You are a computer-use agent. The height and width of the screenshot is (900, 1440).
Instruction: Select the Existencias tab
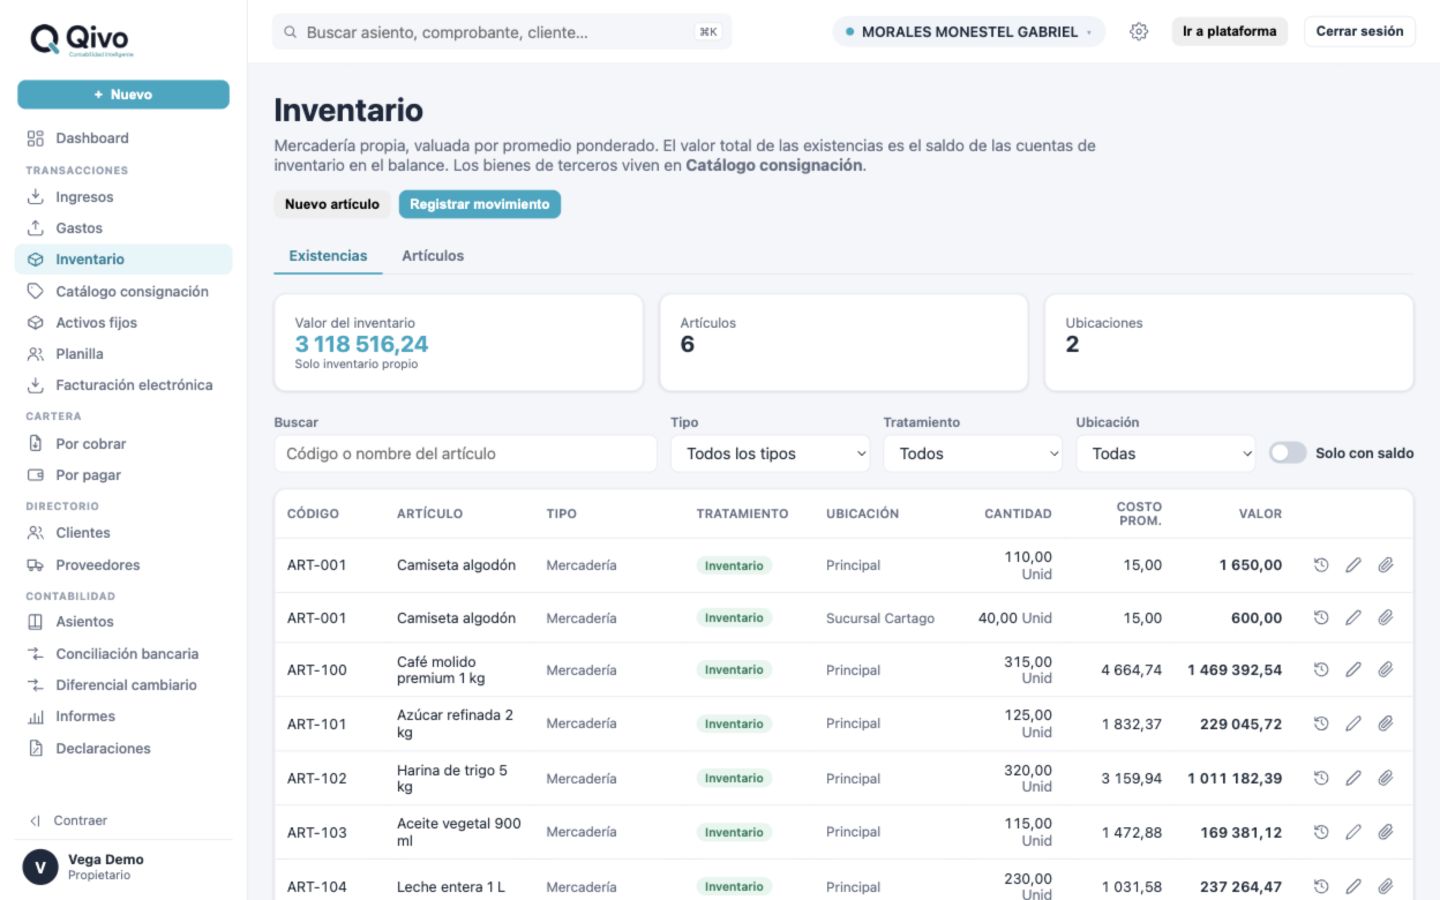coord(328,256)
